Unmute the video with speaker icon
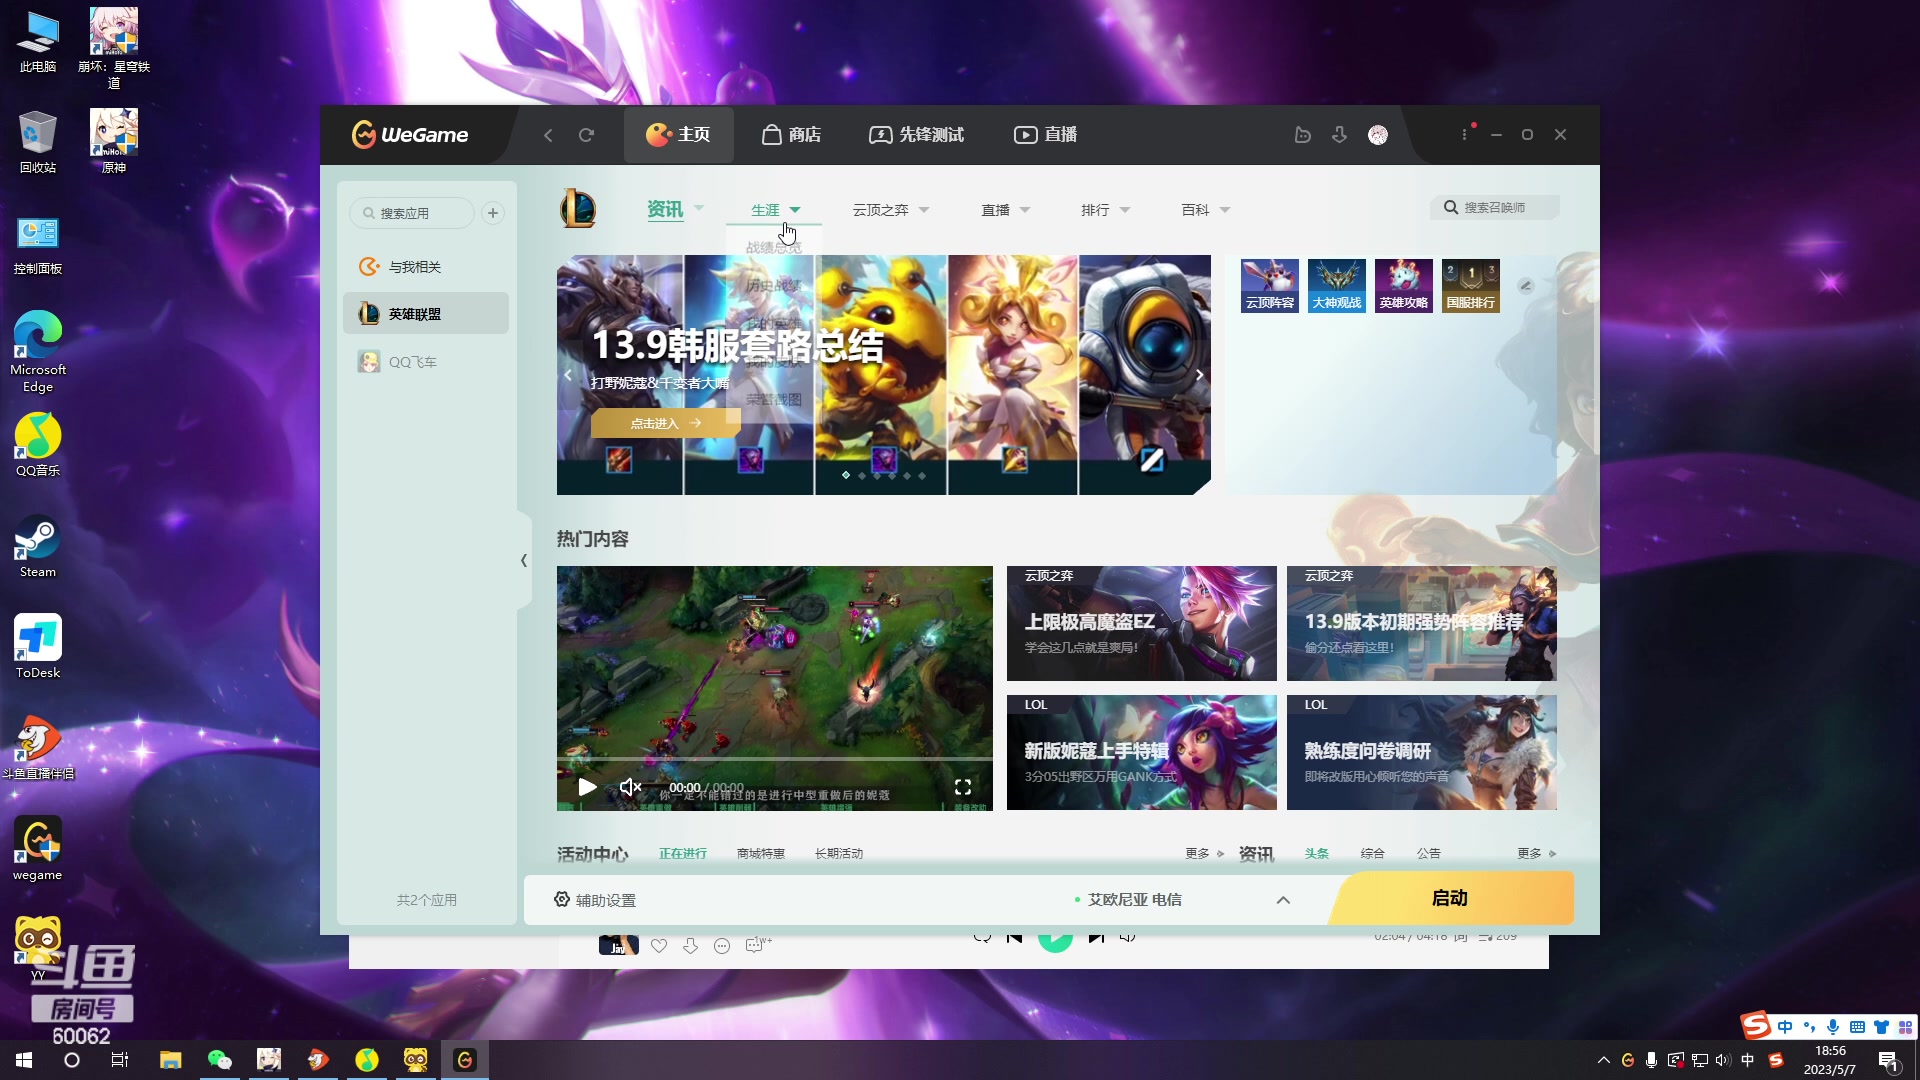 [630, 787]
